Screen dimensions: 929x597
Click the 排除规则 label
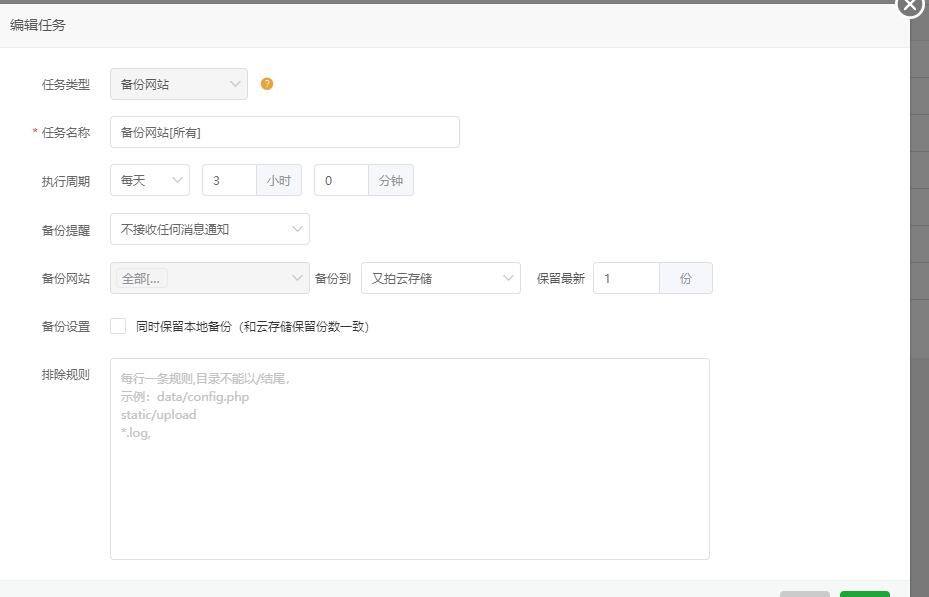pyautogui.click(x=66, y=374)
